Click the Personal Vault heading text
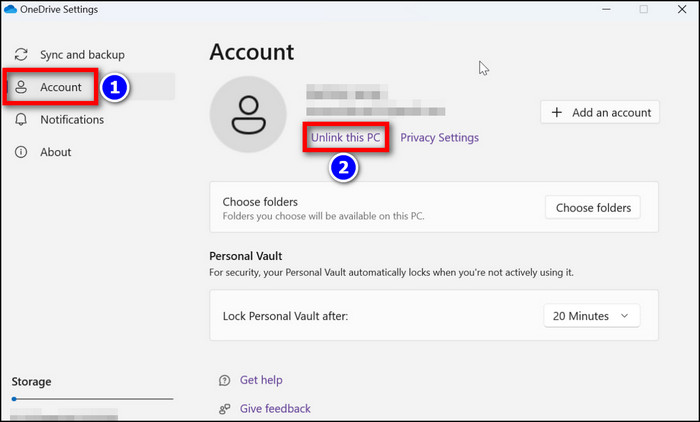The image size is (700, 422). click(x=246, y=256)
